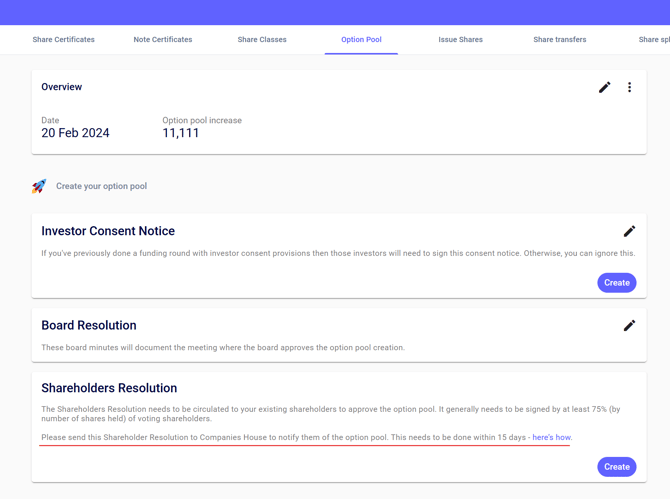This screenshot has height=499, width=670.
Task: Open the Overview three-dot options menu
Action: (629, 88)
